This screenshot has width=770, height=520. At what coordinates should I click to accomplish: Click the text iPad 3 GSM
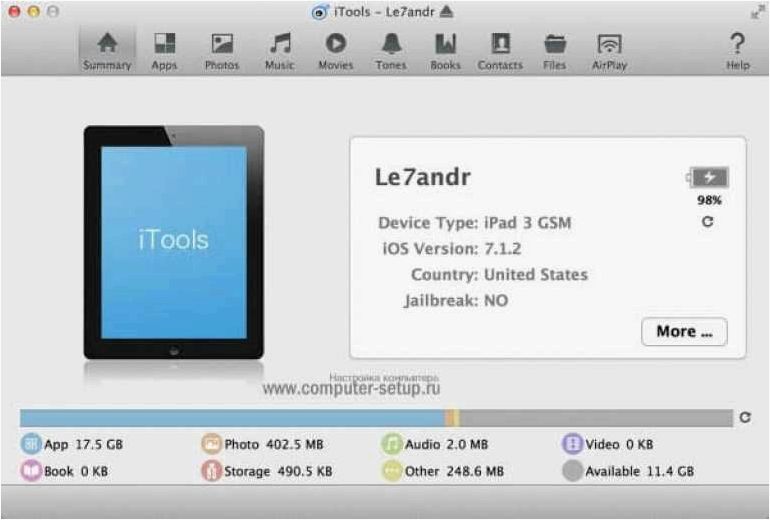(528, 223)
